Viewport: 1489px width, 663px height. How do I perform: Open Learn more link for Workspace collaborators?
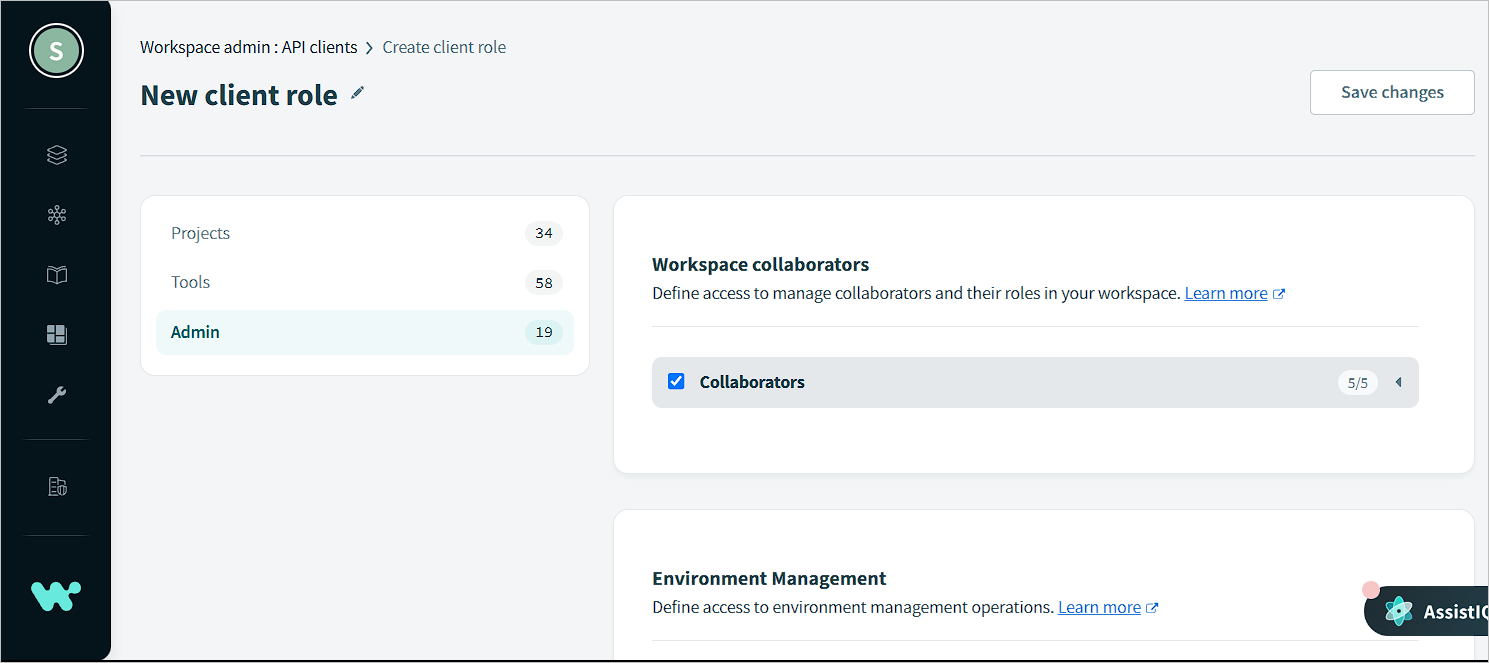[1226, 293]
